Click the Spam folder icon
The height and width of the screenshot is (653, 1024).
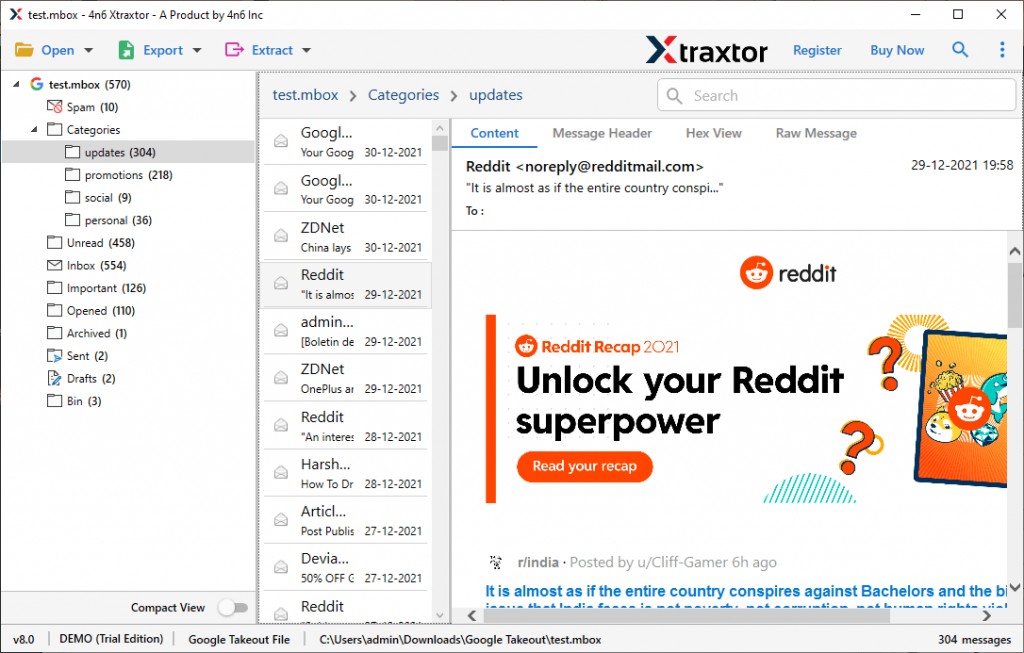[x=55, y=106]
